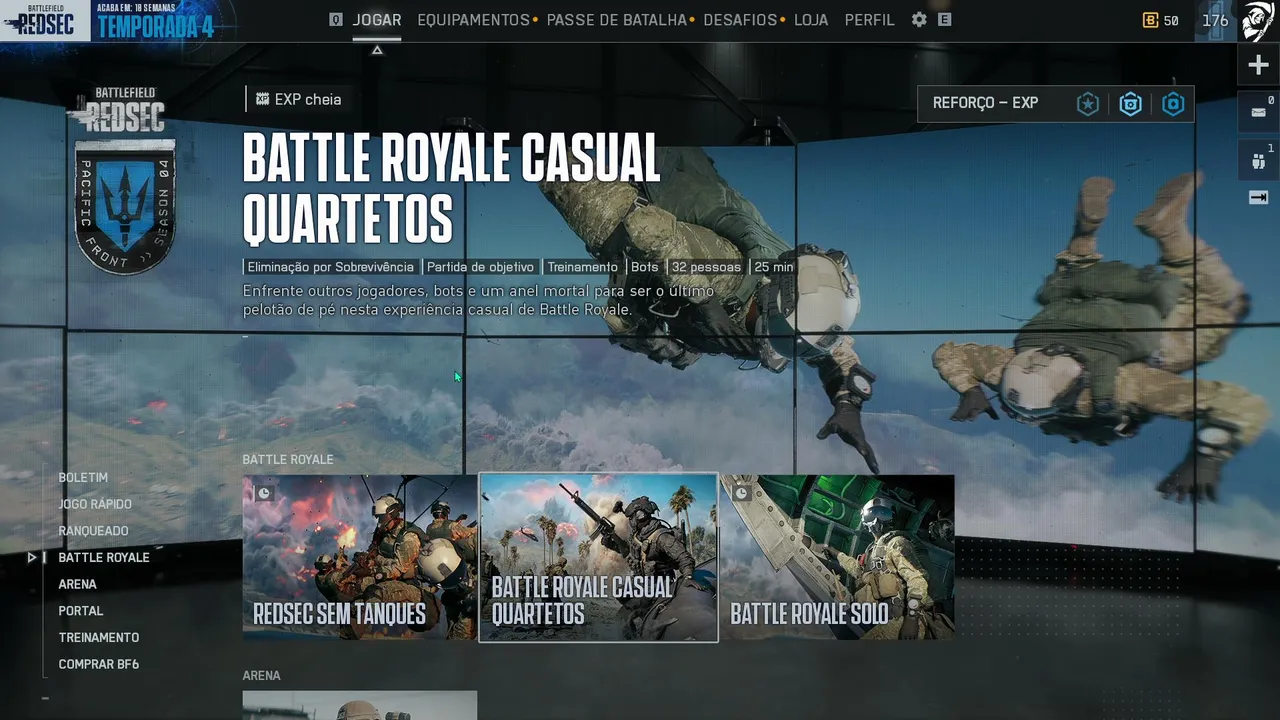Select the star XP boost hexagon
Screen dimensions: 1280x720
tap(1087, 103)
